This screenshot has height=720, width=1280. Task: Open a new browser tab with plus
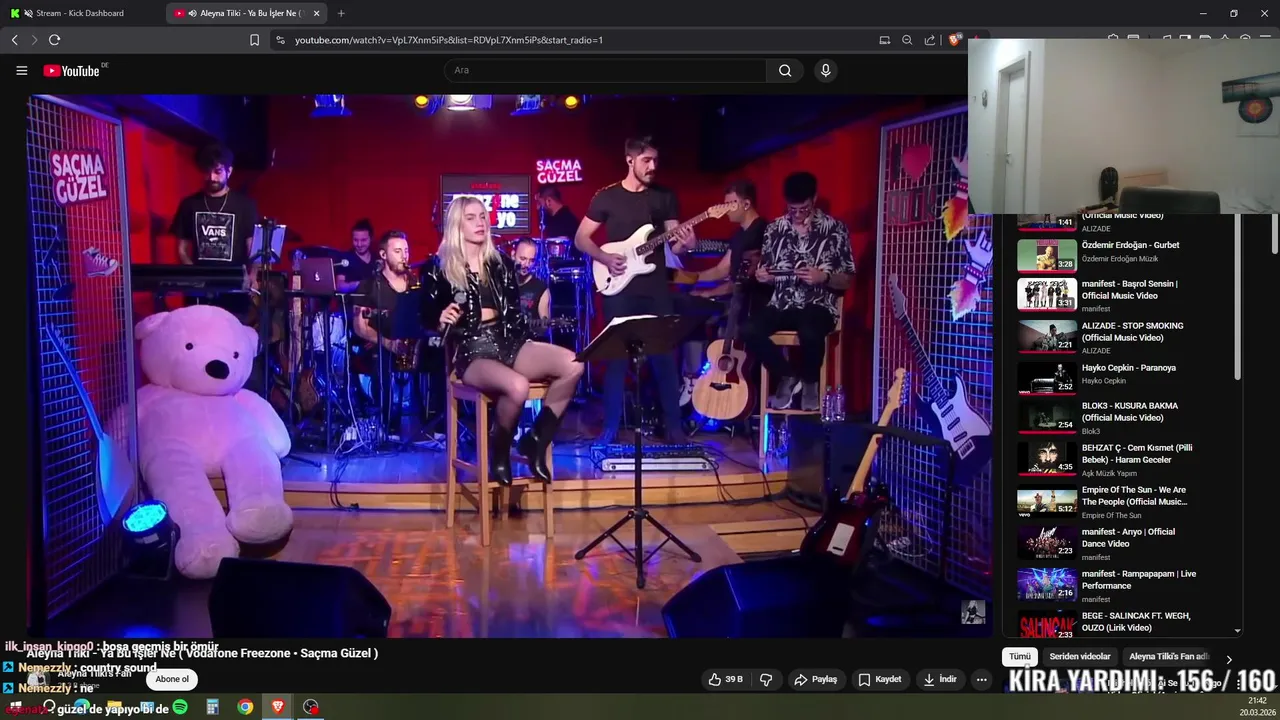341,13
